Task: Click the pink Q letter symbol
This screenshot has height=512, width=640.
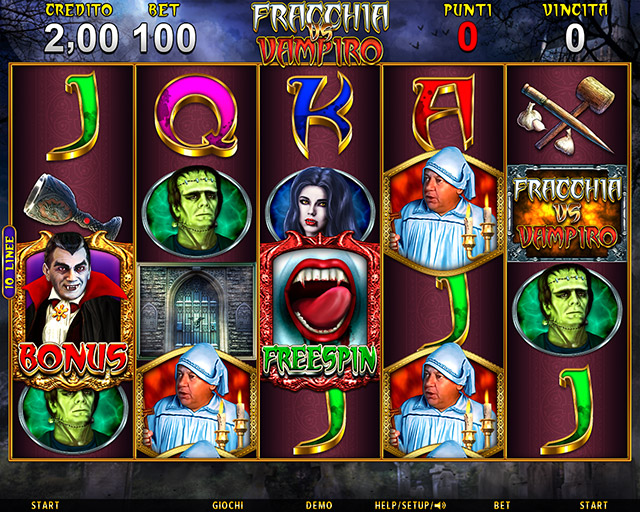Action: pos(196,116)
